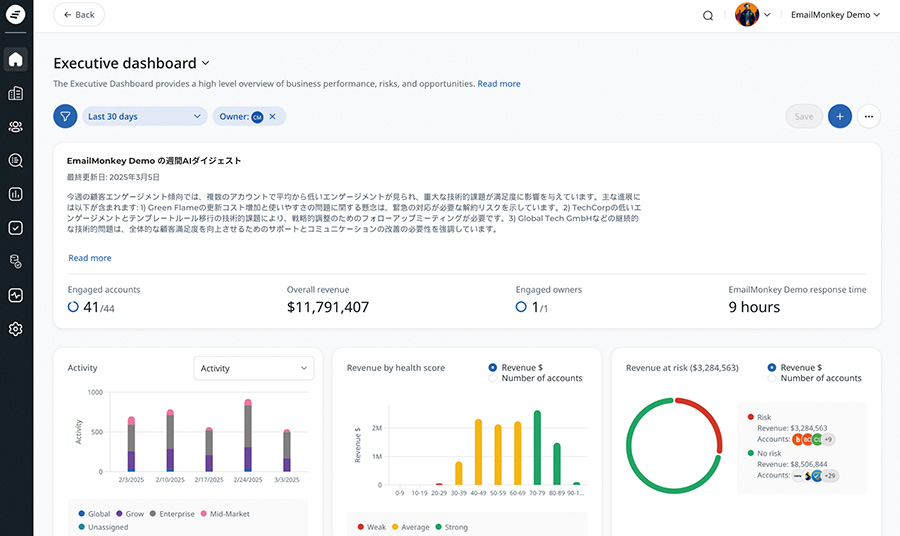The width and height of the screenshot is (900, 536).
Task: Open the companies building icon in sidebar
Action: click(15, 93)
